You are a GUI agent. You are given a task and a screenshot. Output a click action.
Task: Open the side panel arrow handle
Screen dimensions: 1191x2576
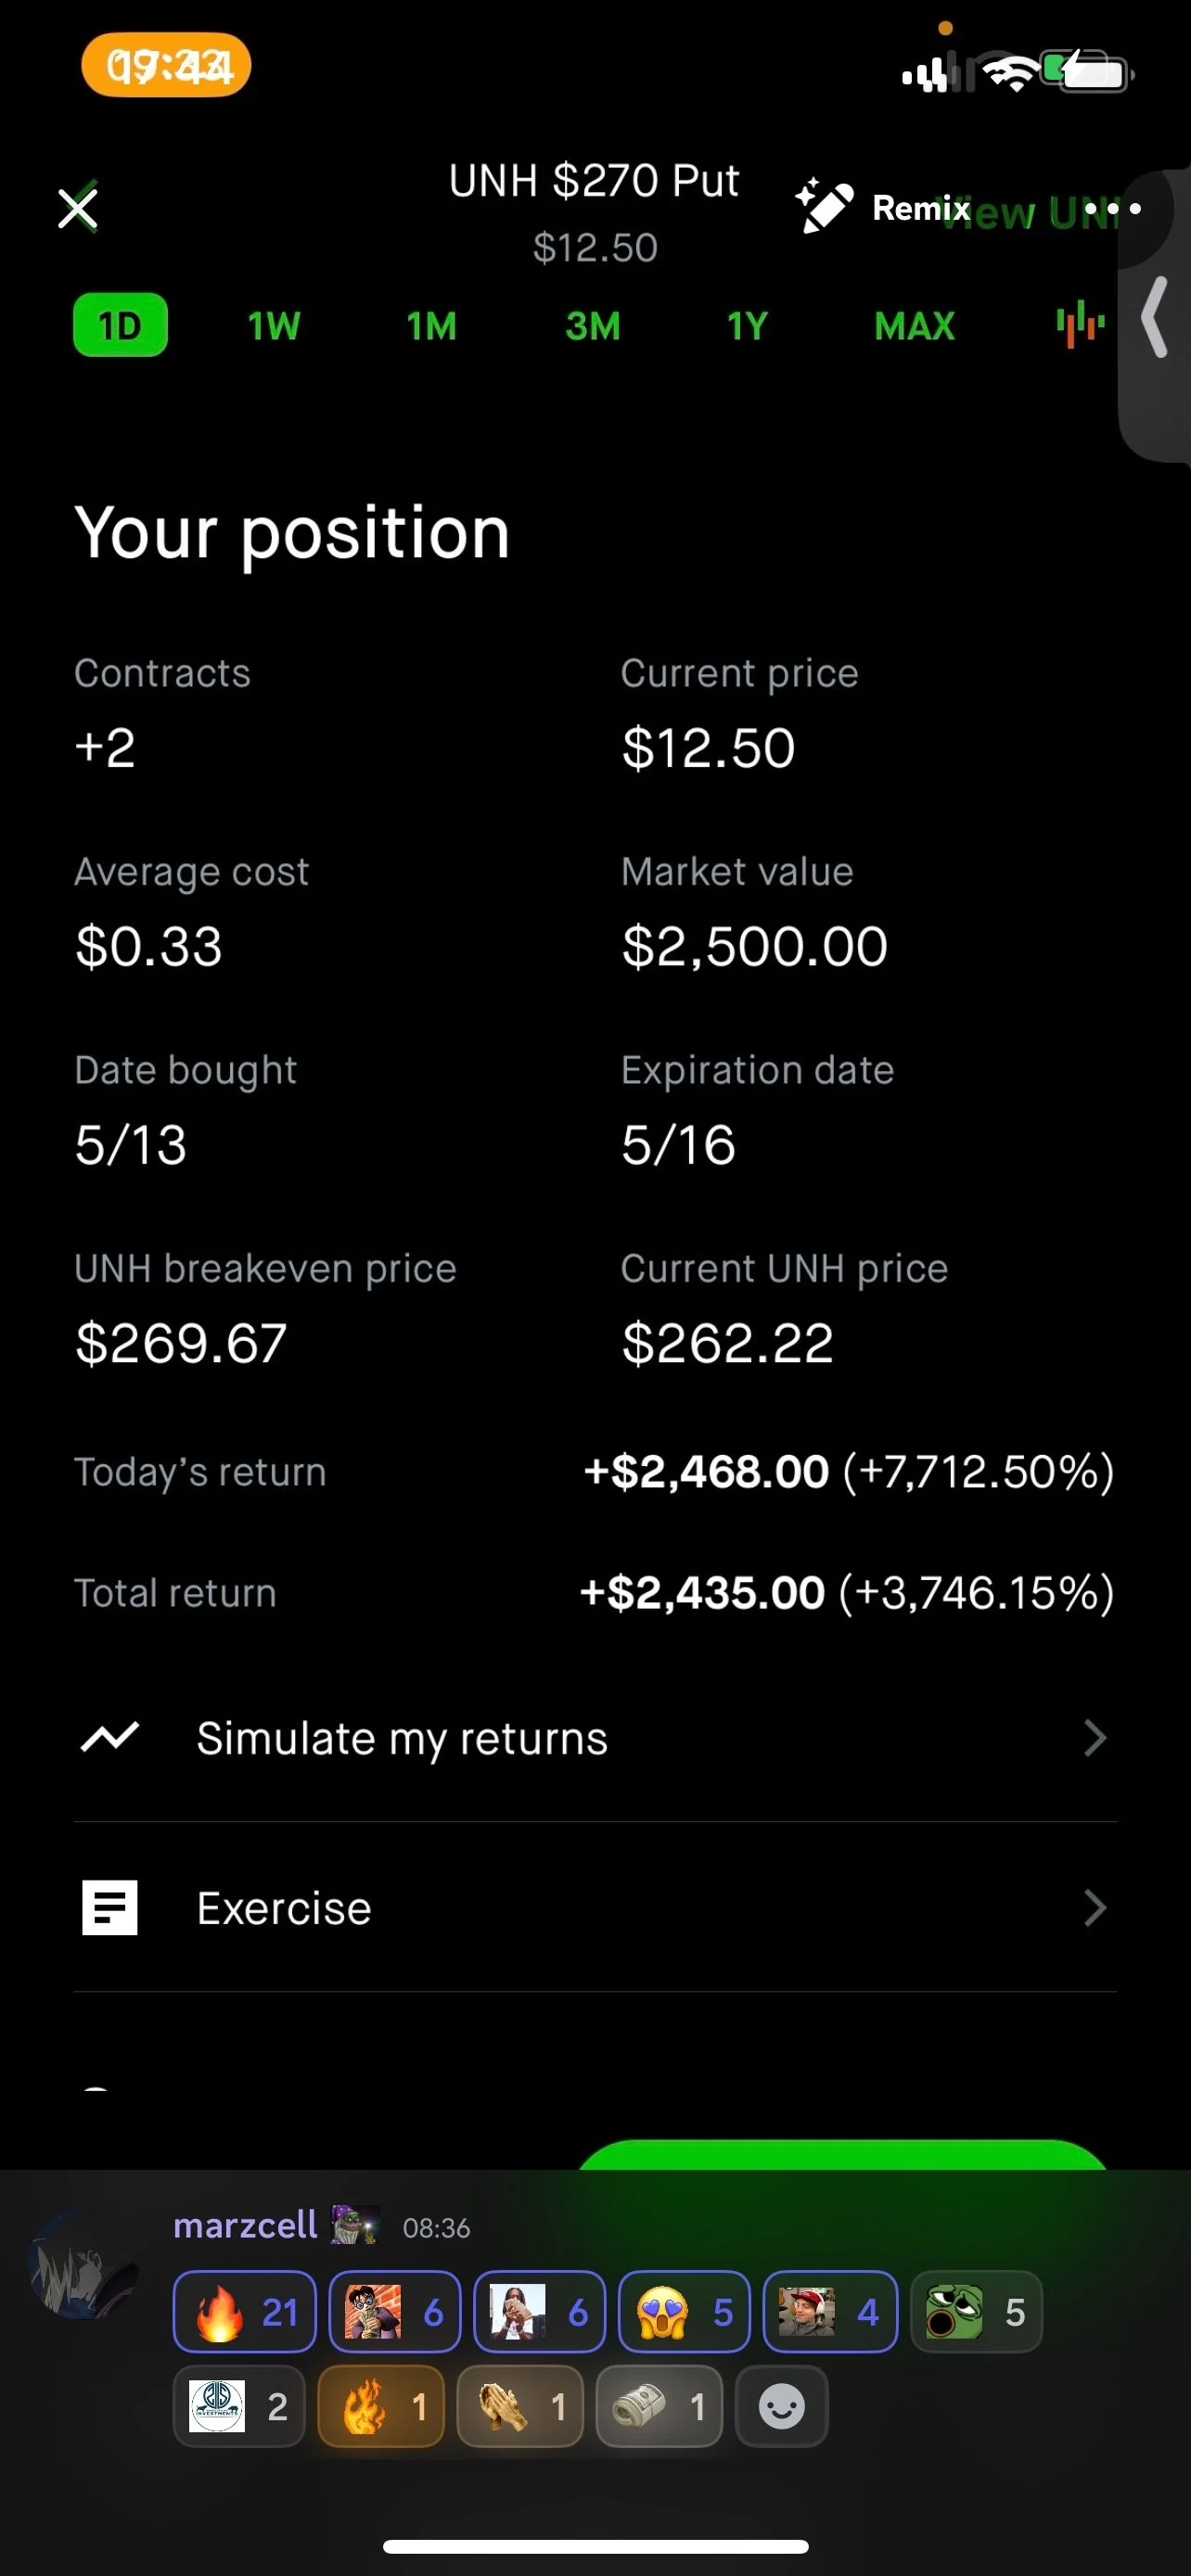(1155, 317)
